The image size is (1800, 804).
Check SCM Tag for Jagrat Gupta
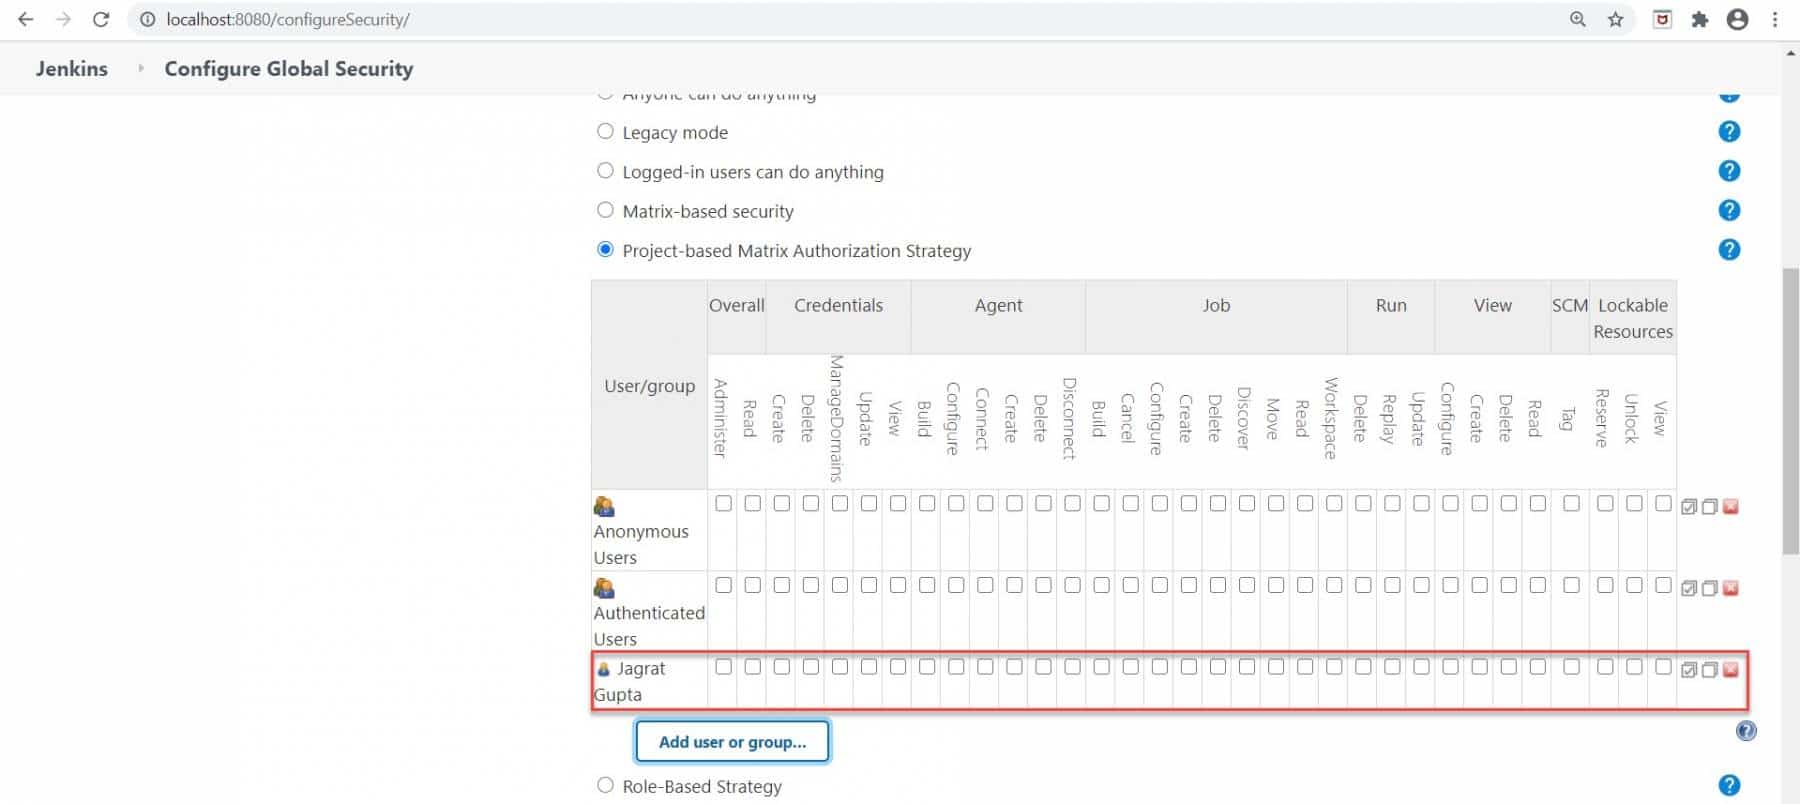coord(1571,667)
